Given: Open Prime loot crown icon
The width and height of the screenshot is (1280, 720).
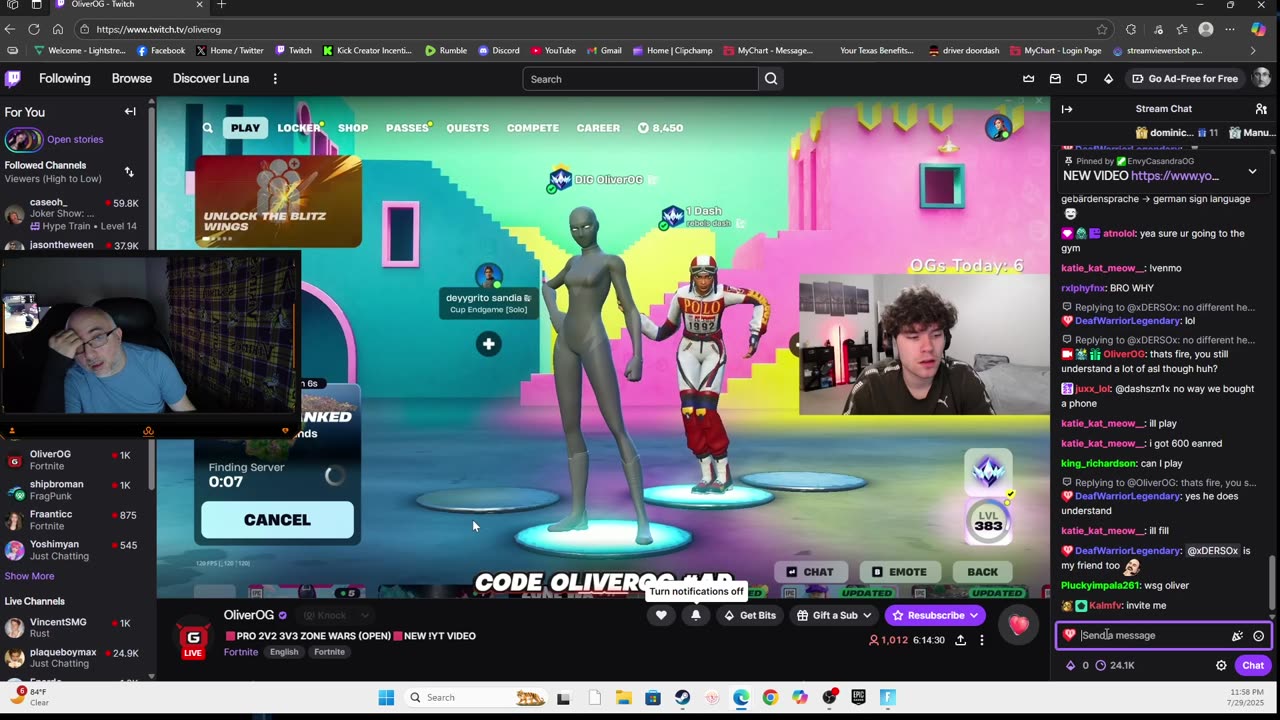Looking at the screenshot, I should pos(1028,79).
